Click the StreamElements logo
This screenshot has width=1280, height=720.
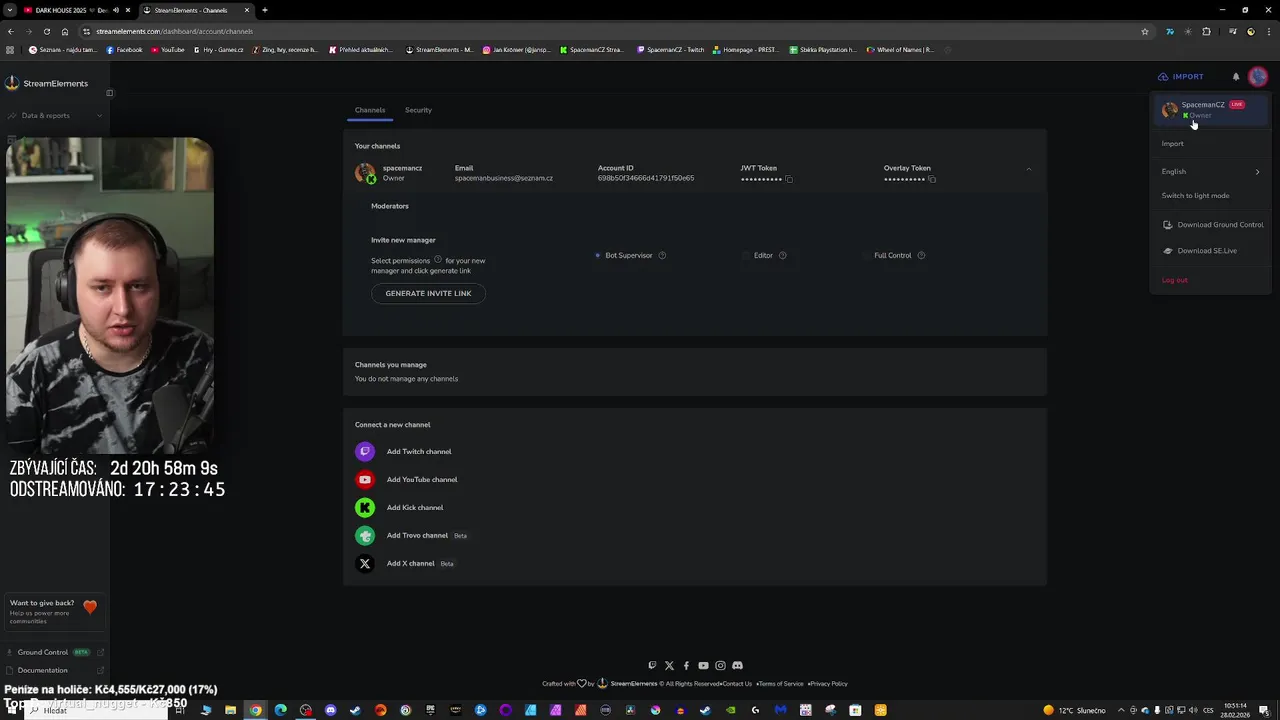coord(47,83)
